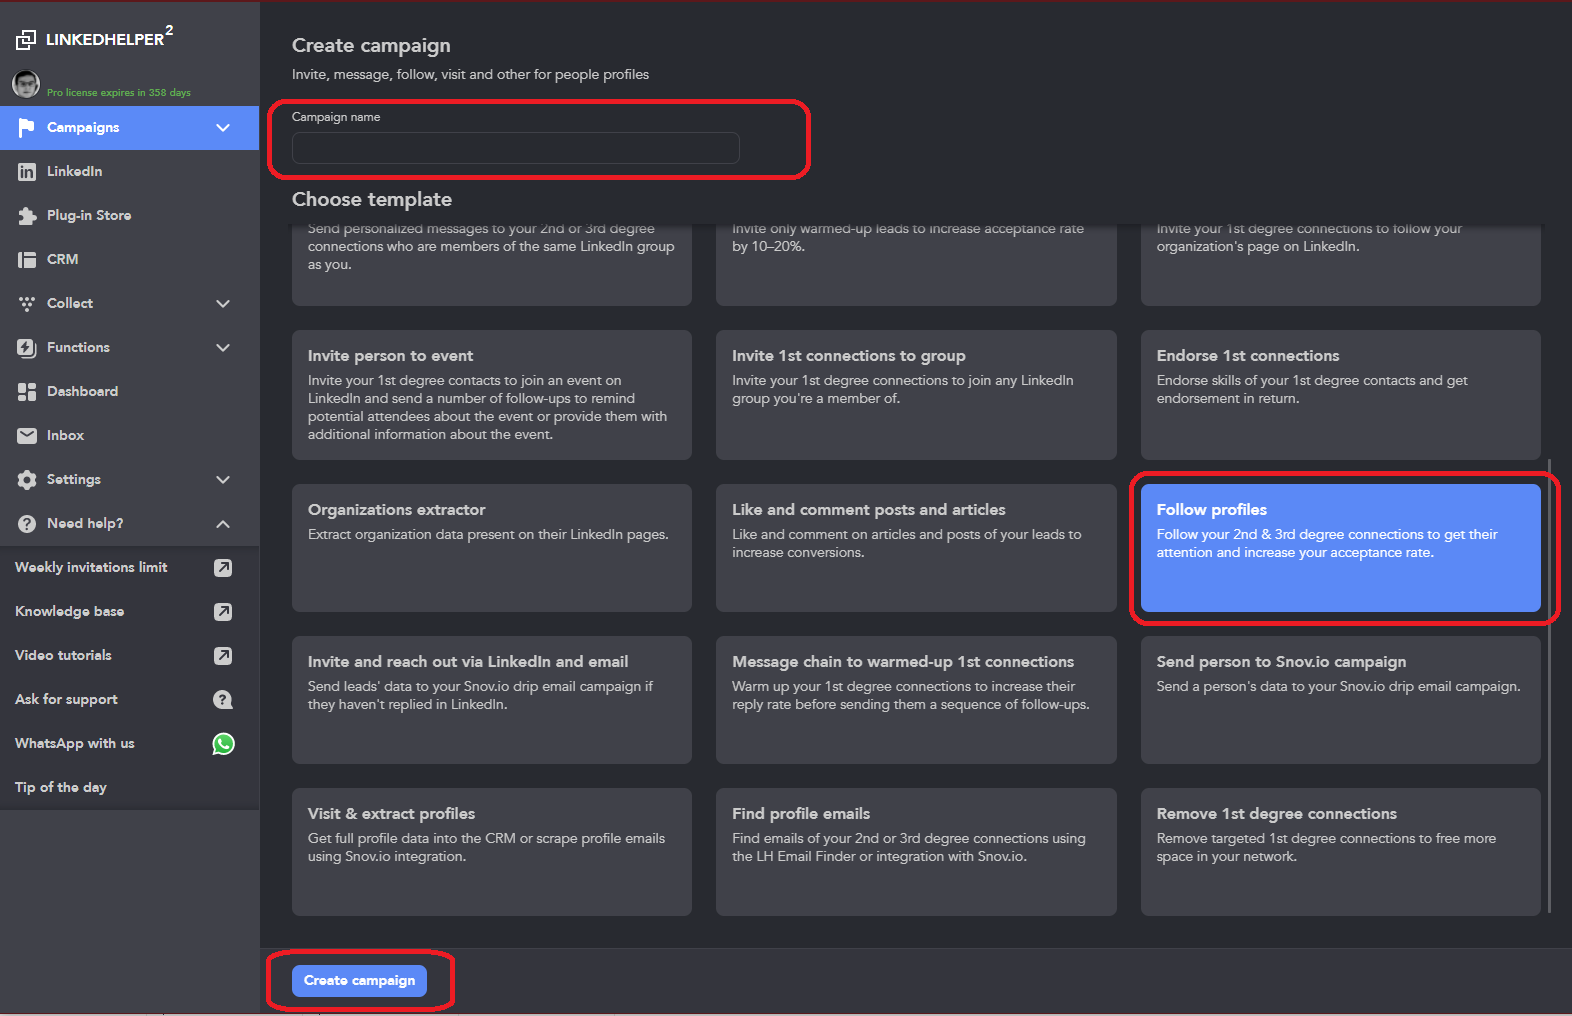The image size is (1572, 1016).
Task: Go to Plug-in Store
Action: coord(130,216)
